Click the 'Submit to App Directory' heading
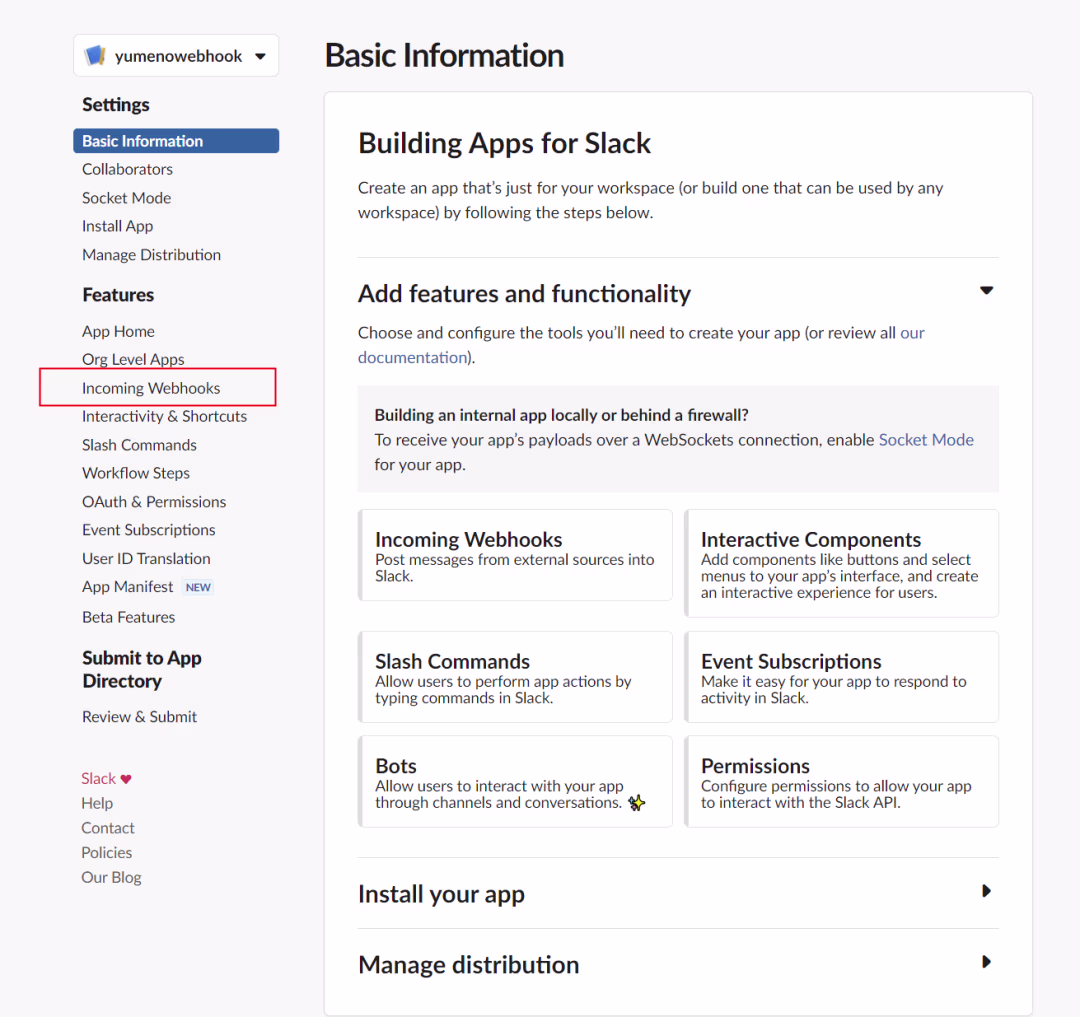 tap(142, 670)
